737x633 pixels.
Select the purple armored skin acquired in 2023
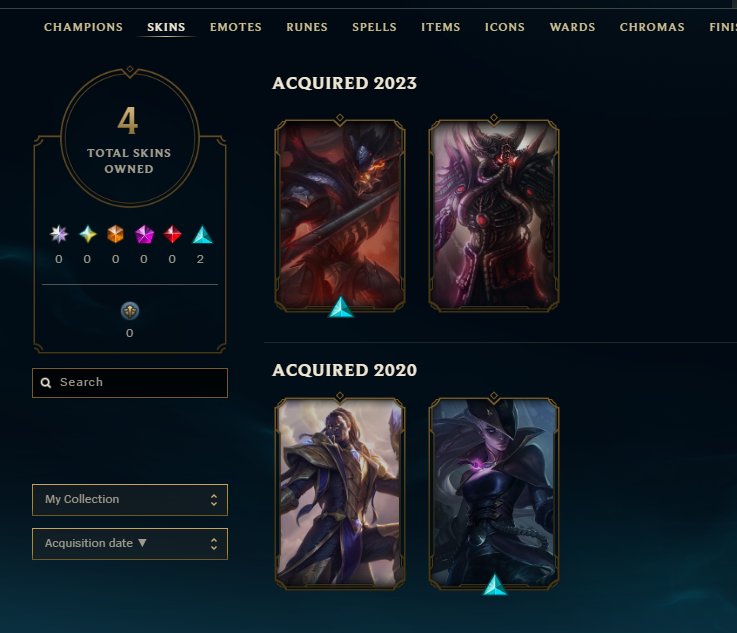(494, 215)
